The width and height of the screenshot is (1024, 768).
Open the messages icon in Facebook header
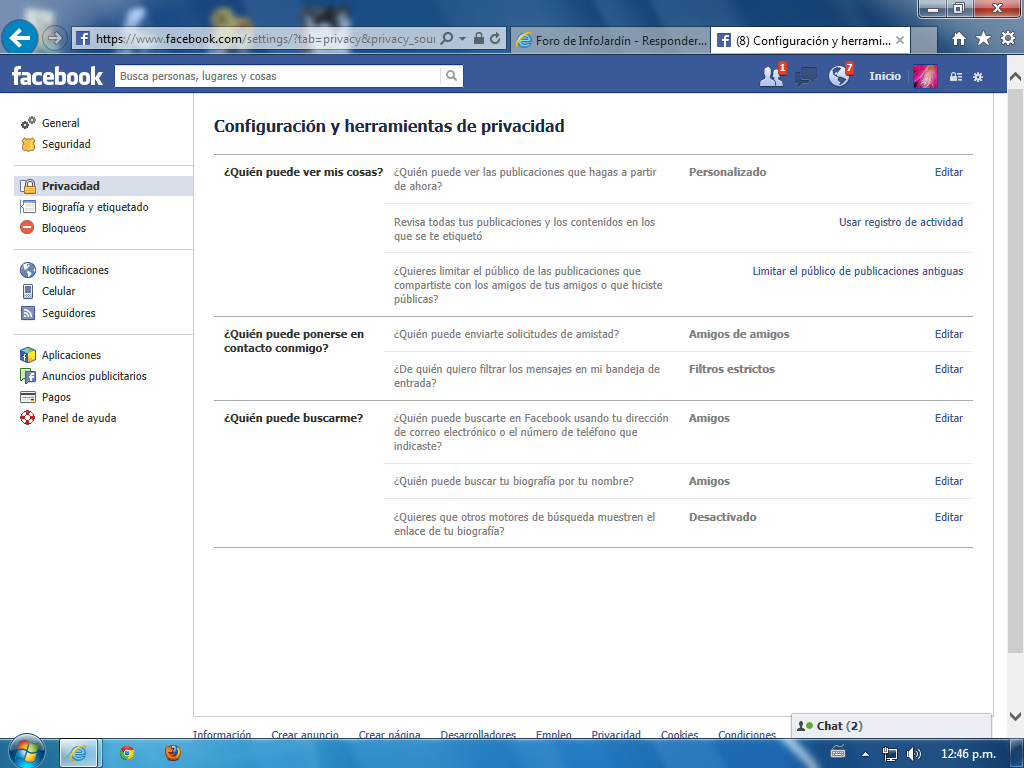(x=806, y=77)
